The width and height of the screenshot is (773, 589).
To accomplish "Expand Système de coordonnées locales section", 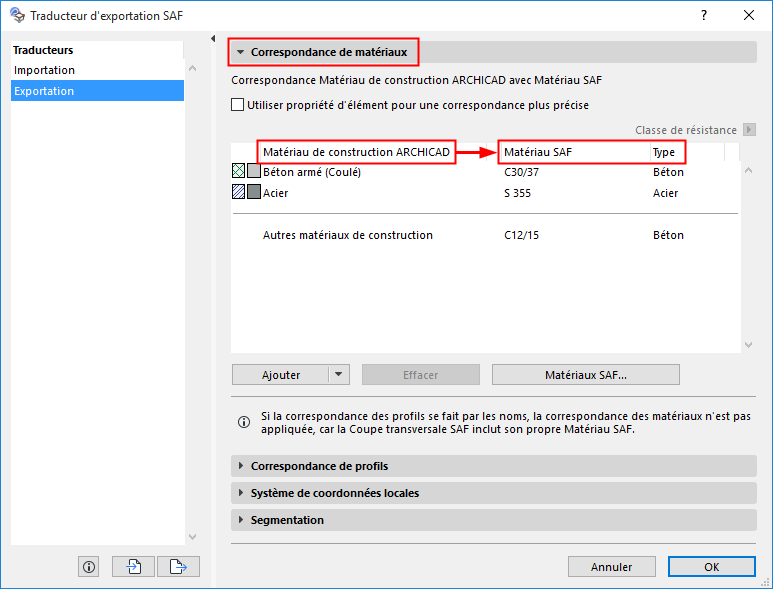I will [241, 493].
